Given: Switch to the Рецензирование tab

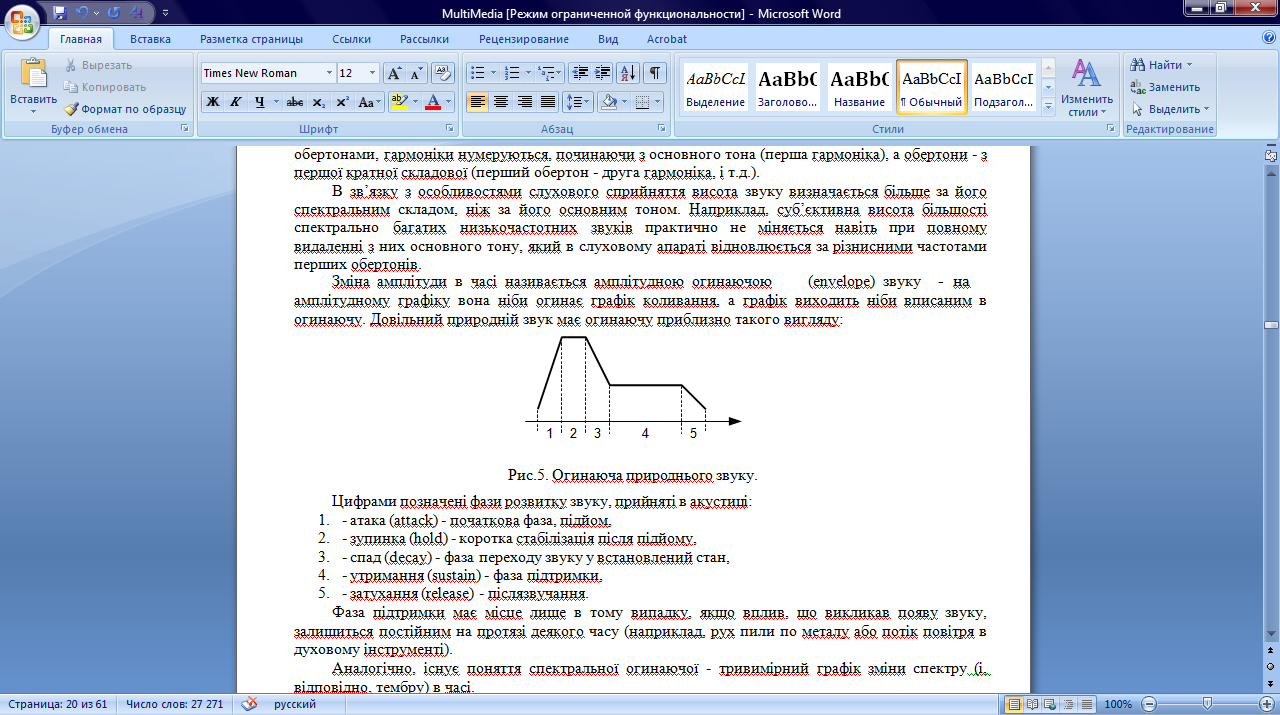Looking at the screenshot, I should pyautogui.click(x=523, y=39).
